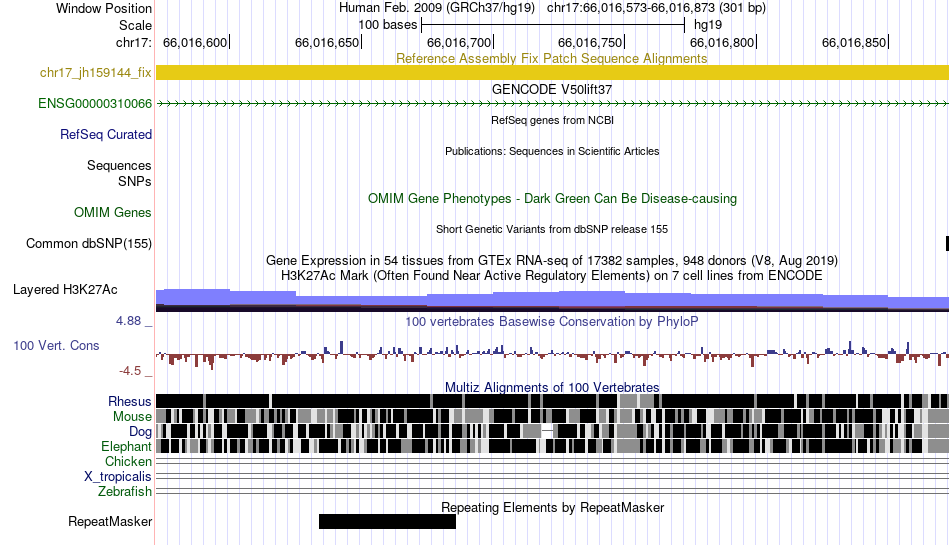Viewport: 950px width, 545px height.
Task: Click the hg19 scale label
Action: 708,25
